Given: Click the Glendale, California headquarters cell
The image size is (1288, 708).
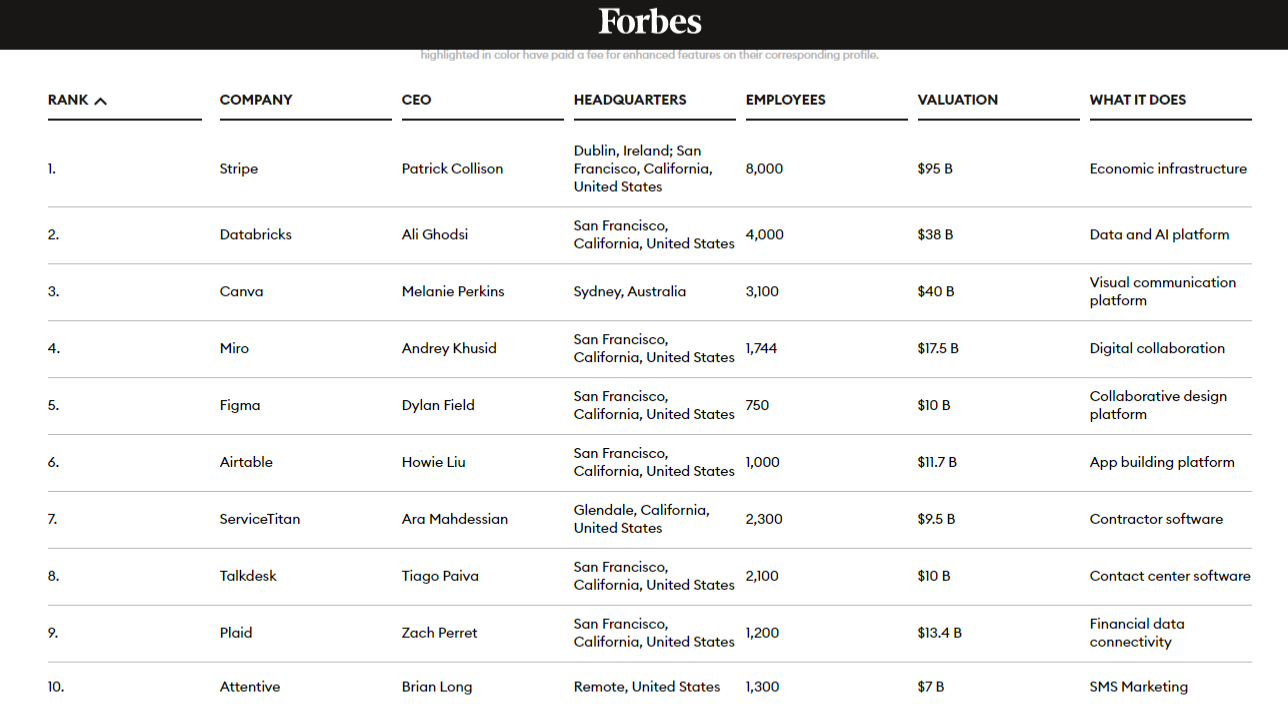Looking at the screenshot, I should (642, 519).
